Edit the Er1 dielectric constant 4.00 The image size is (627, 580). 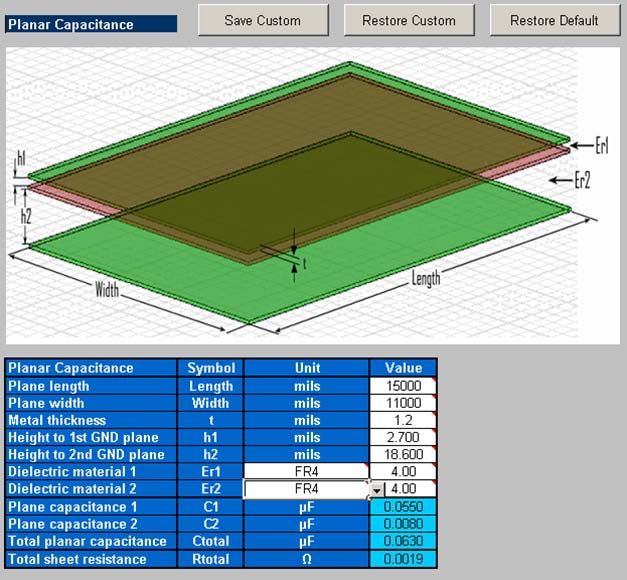pyautogui.click(x=403, y=471)
